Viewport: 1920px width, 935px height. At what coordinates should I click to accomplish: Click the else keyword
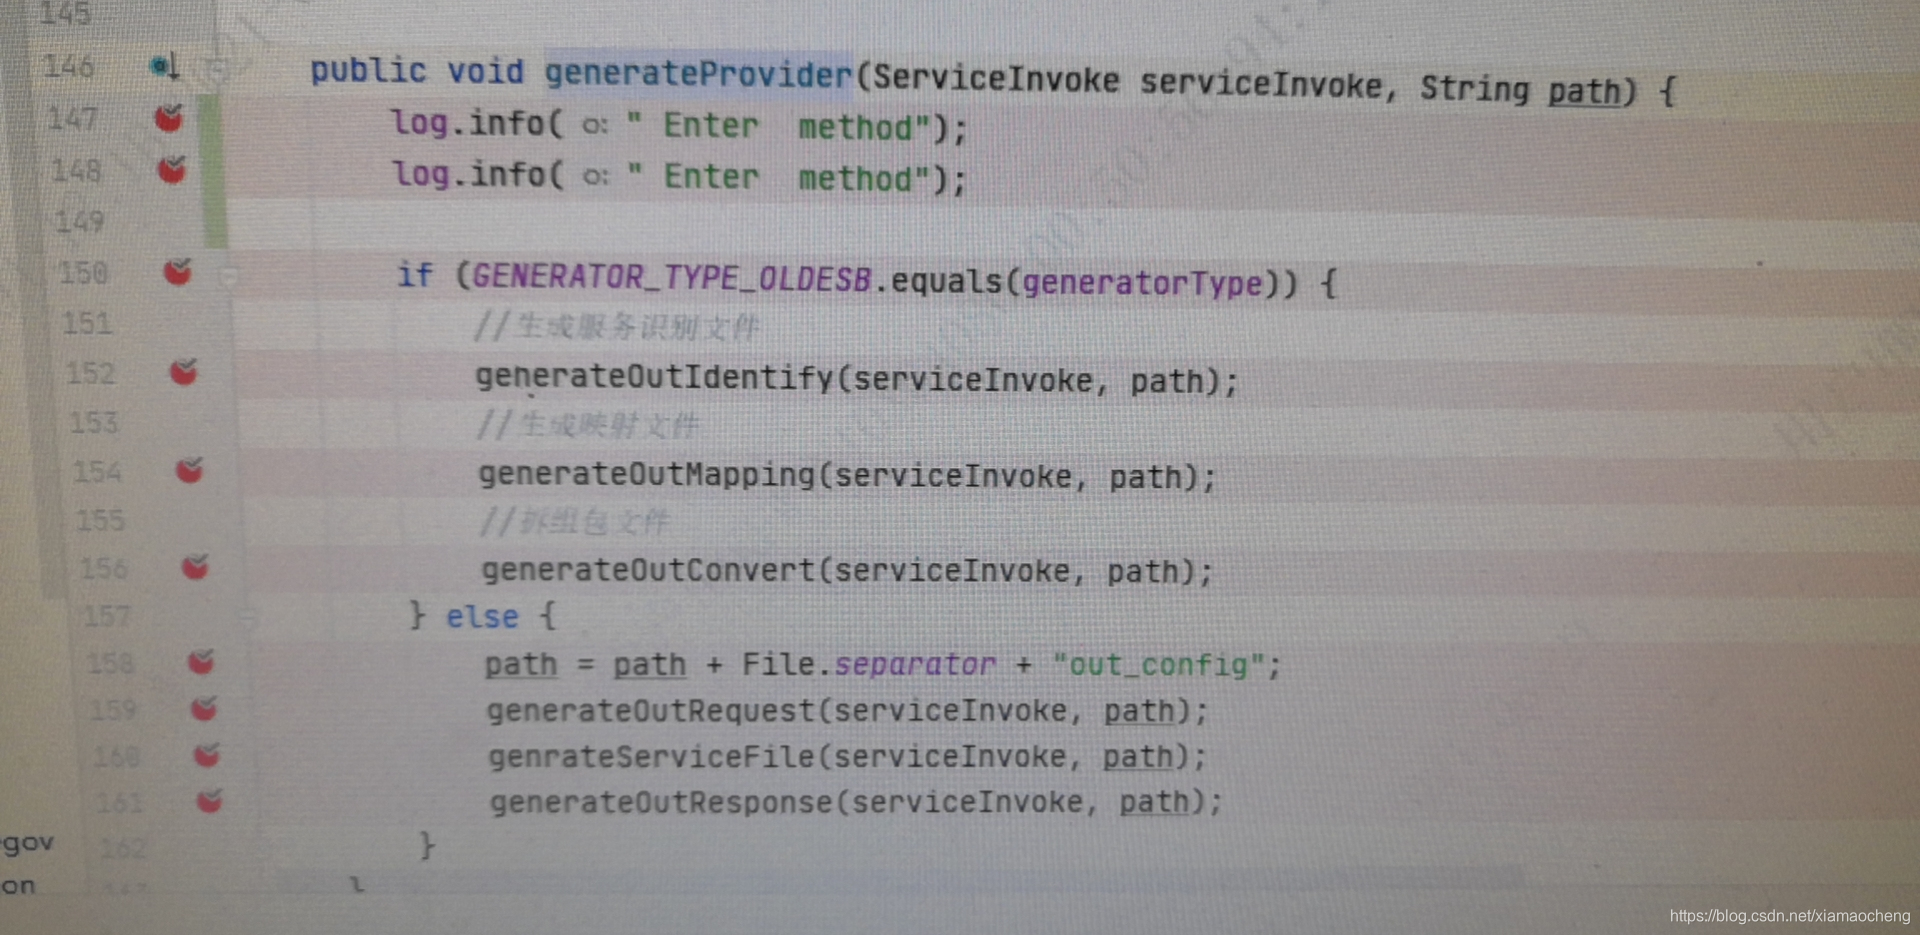click(482, 616)
